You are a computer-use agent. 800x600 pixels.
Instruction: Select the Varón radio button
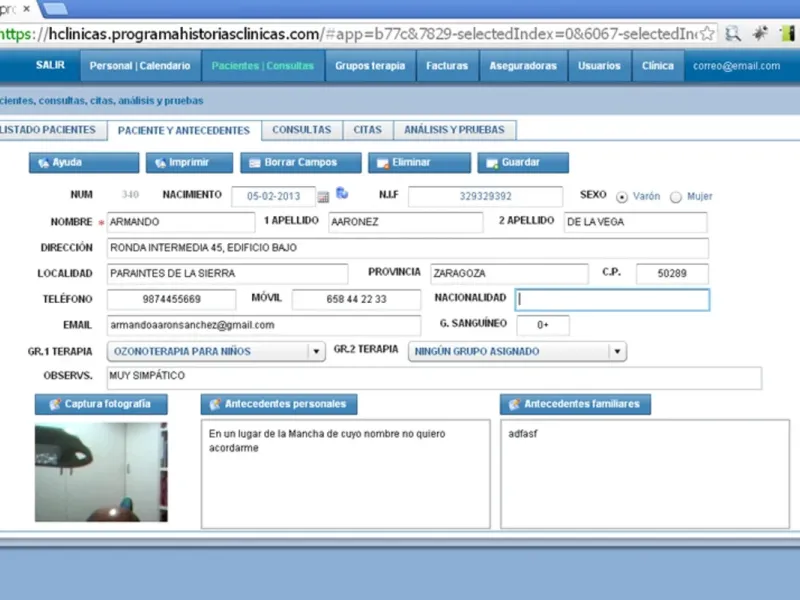tap(621, 197)
